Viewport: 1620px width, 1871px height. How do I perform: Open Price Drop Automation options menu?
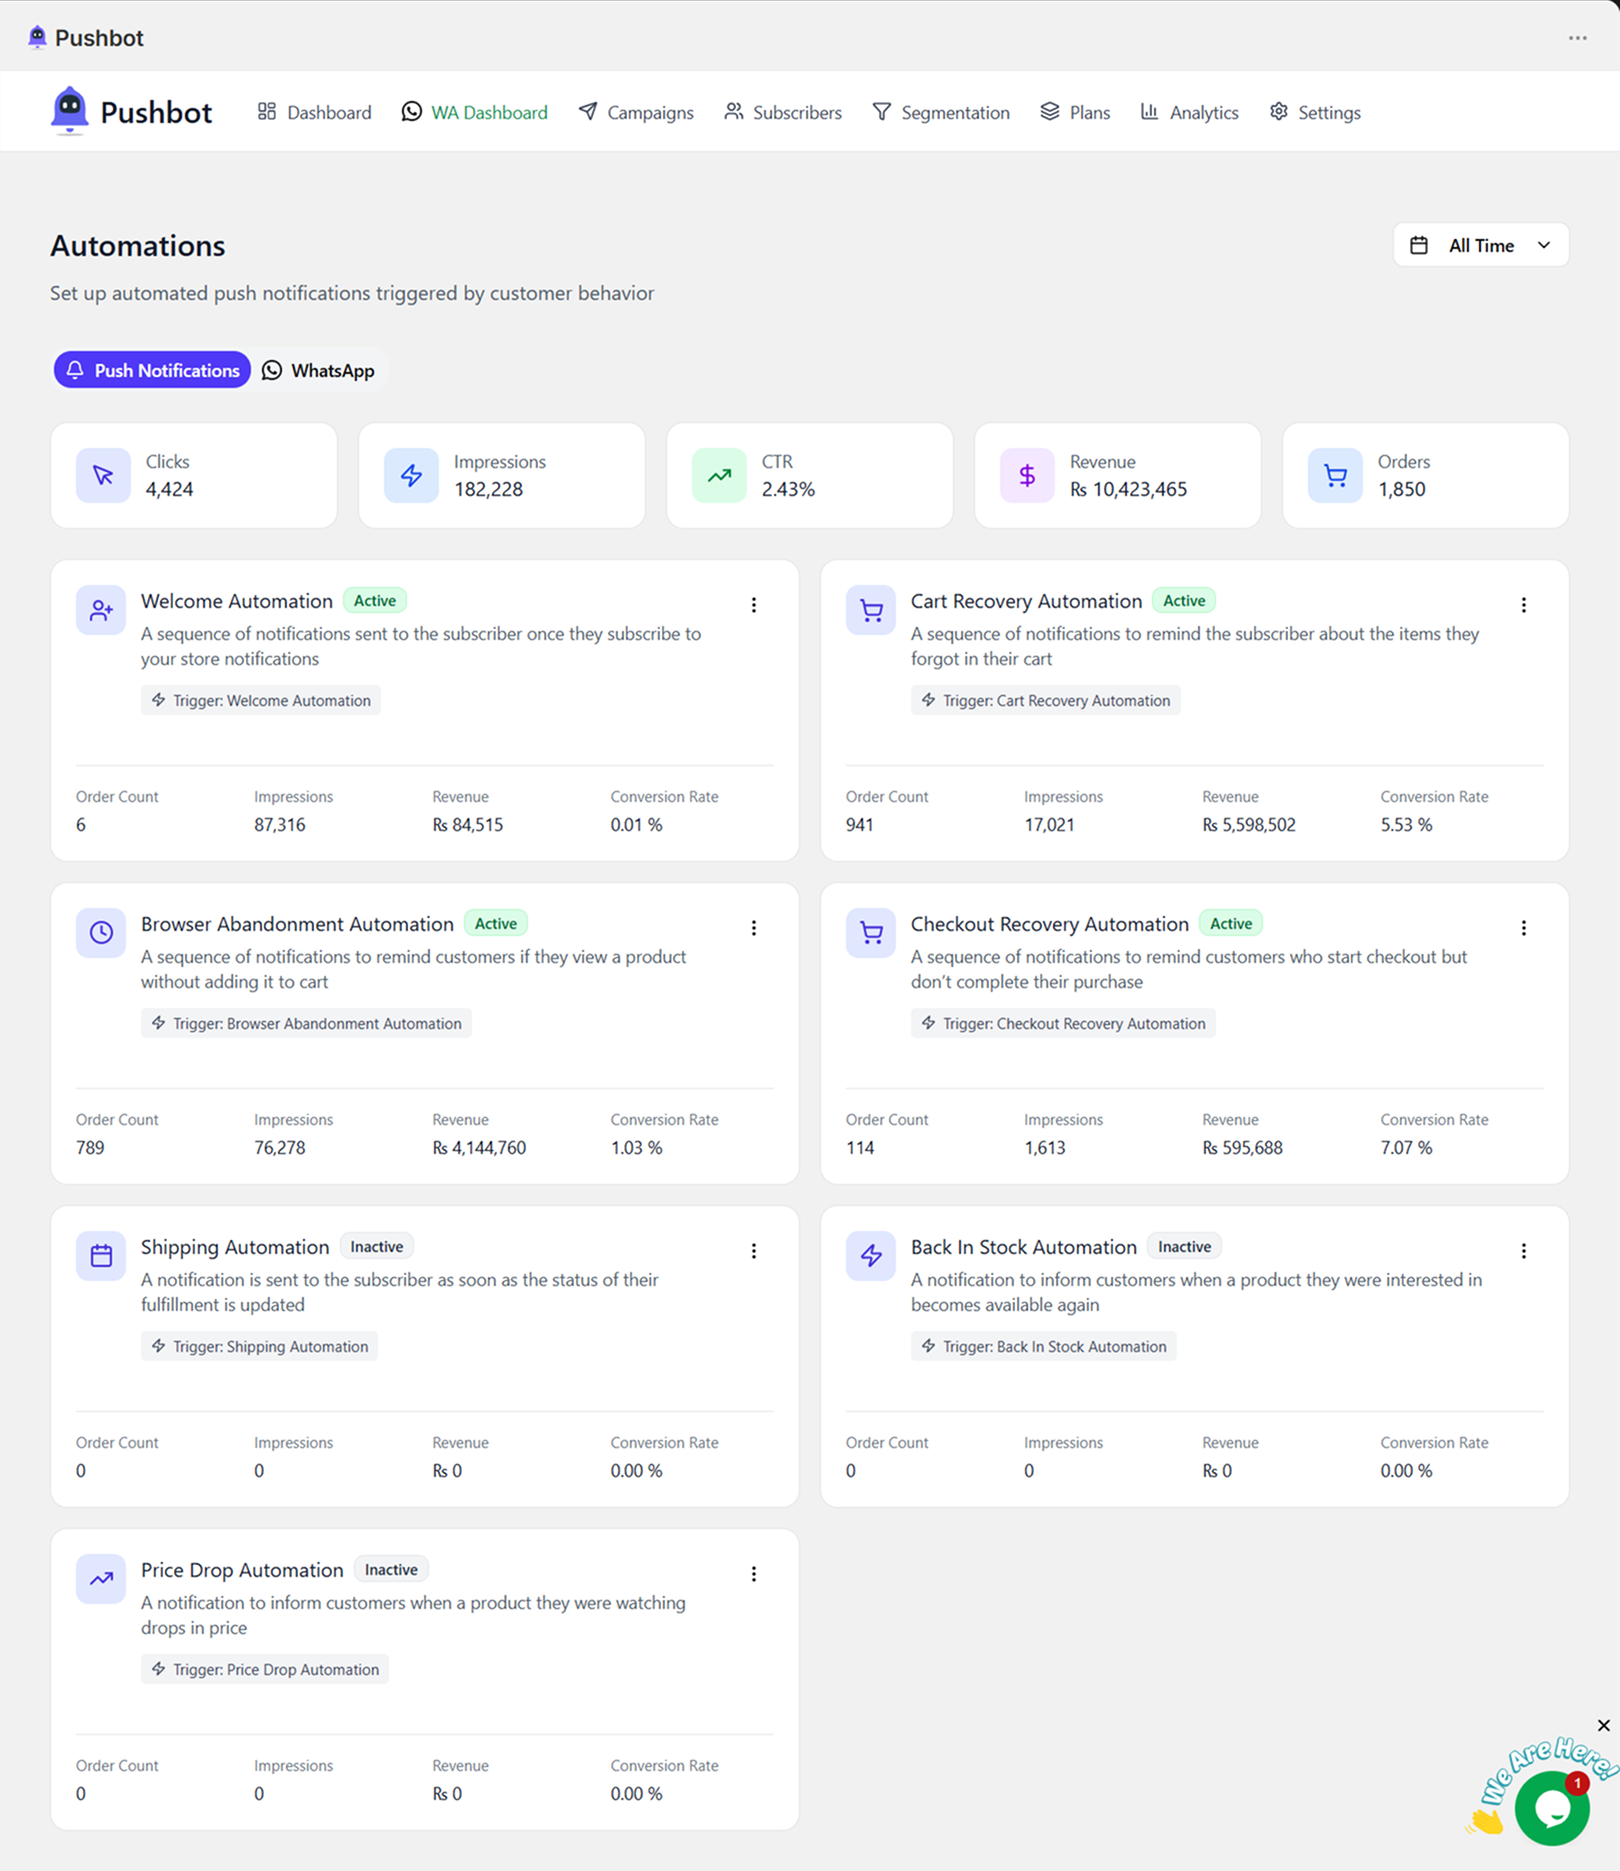754,1574
